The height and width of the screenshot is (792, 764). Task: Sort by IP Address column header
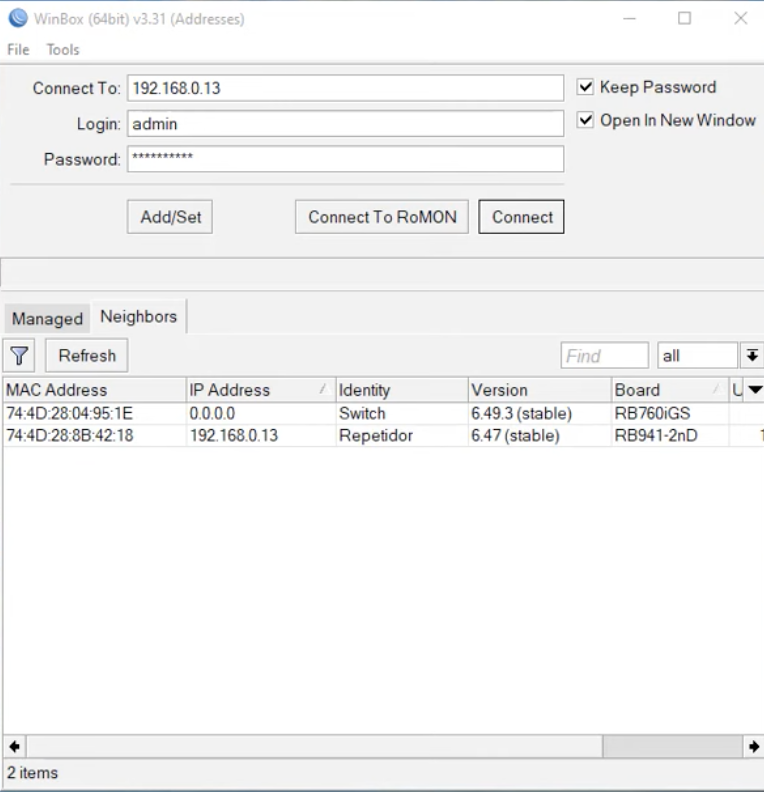point(261,389)
